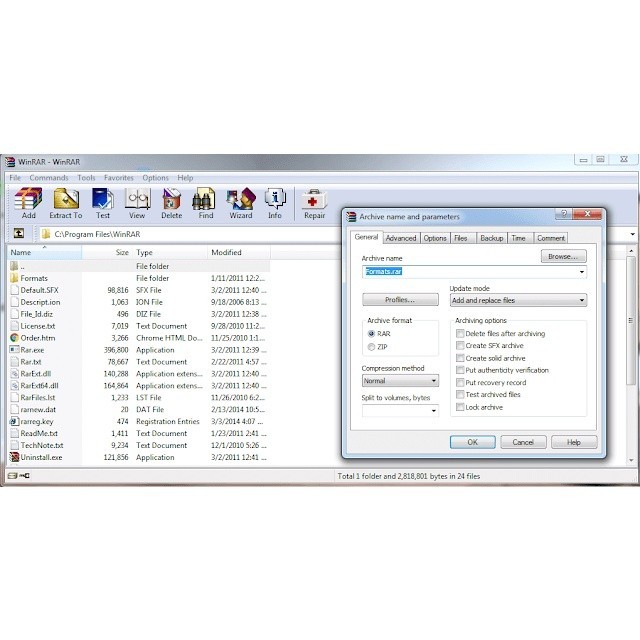
Task: Open the Options menu
Action: point(155,178)
